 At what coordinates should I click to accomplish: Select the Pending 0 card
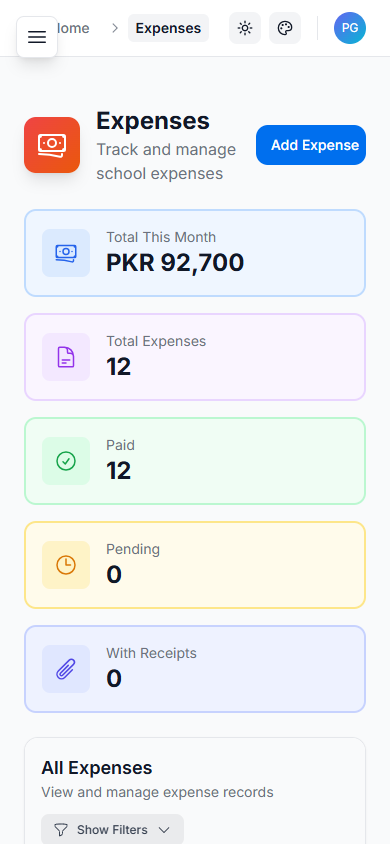click(195, 565)
